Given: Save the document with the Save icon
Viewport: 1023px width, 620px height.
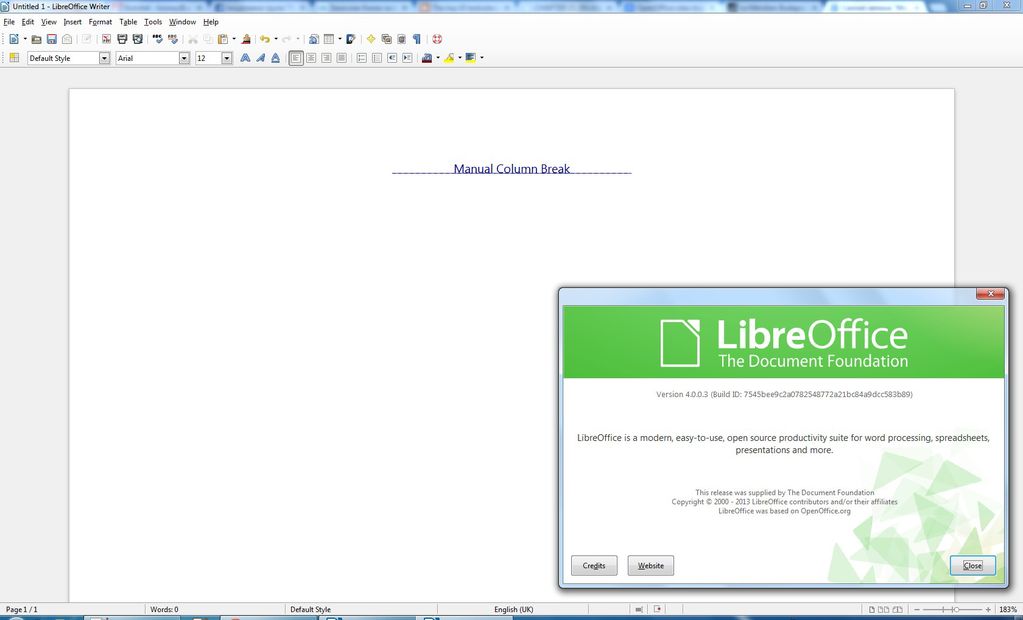Looking at the screenshot, I should tap(52, 39).
